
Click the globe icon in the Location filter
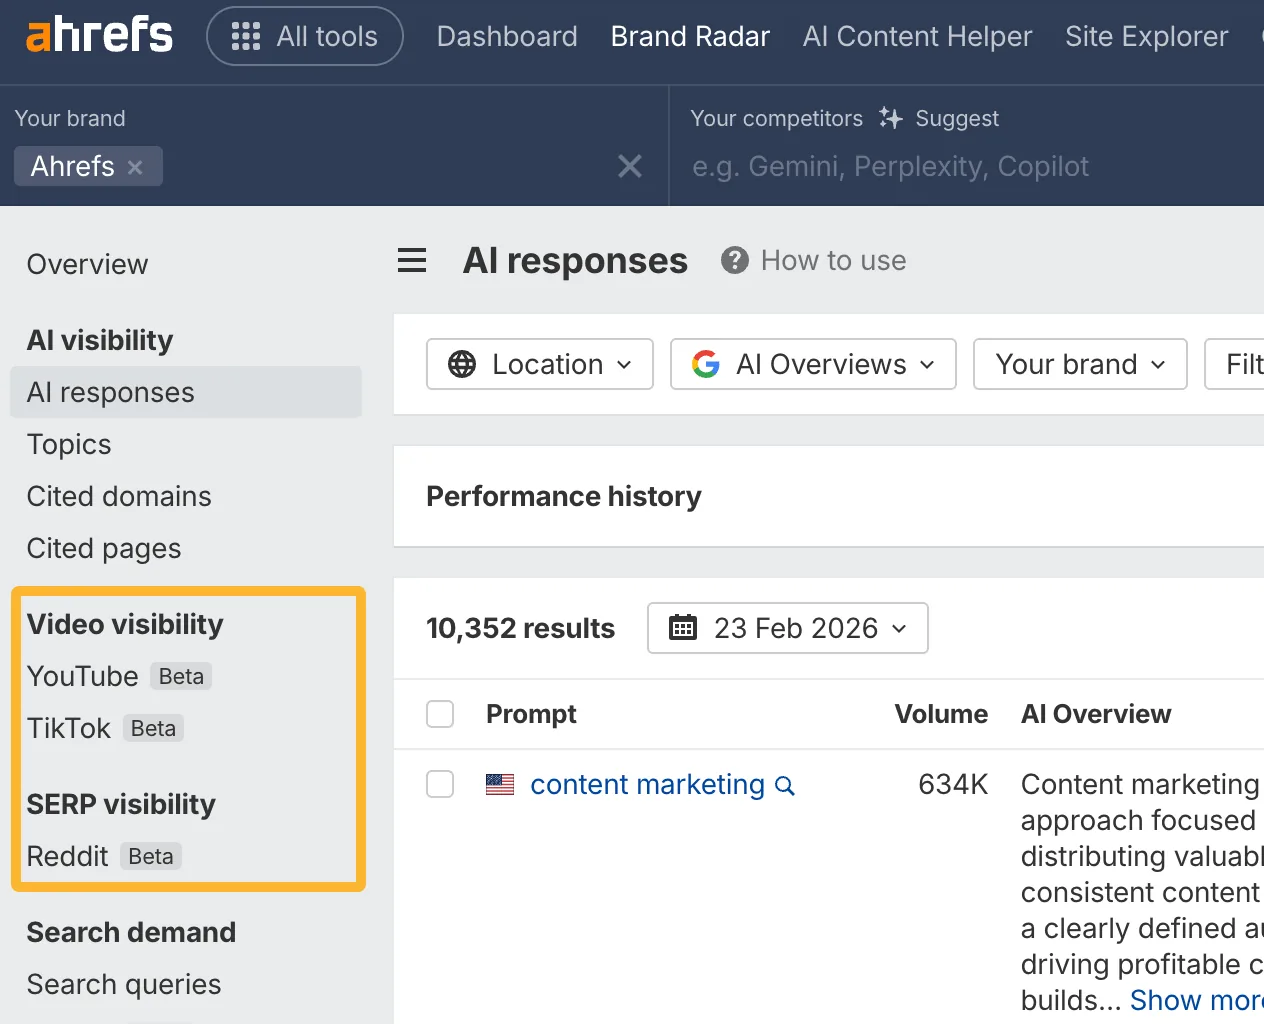(463, 364)
